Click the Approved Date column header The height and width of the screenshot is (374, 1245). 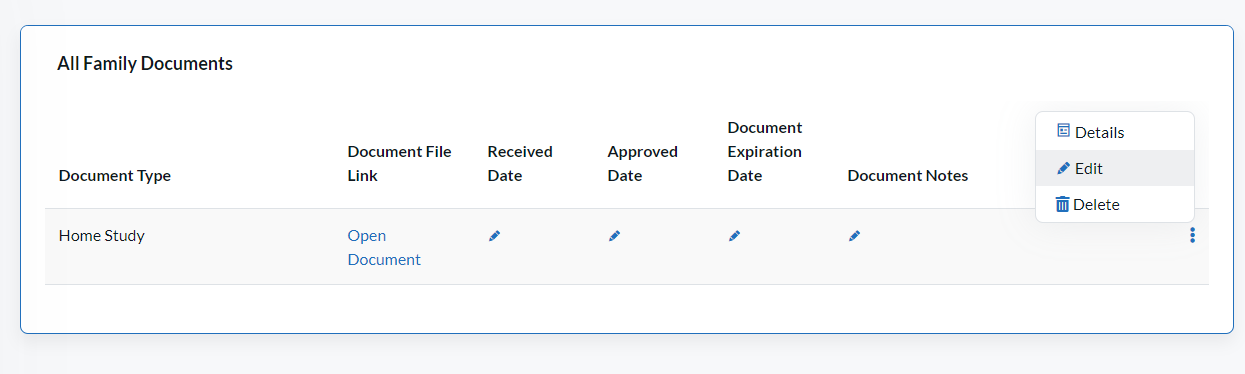642,164
